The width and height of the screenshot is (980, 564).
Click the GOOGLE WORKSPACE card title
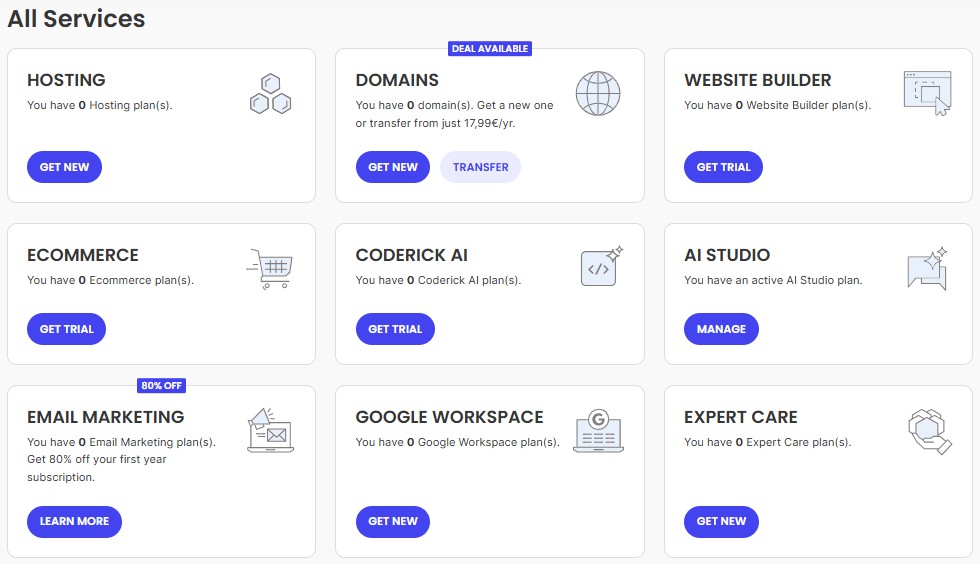[x=449, y=417]
